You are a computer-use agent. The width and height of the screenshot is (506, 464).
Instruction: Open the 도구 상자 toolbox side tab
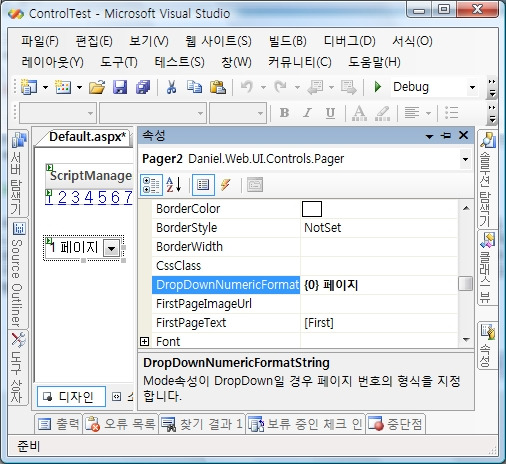[18, 368]
